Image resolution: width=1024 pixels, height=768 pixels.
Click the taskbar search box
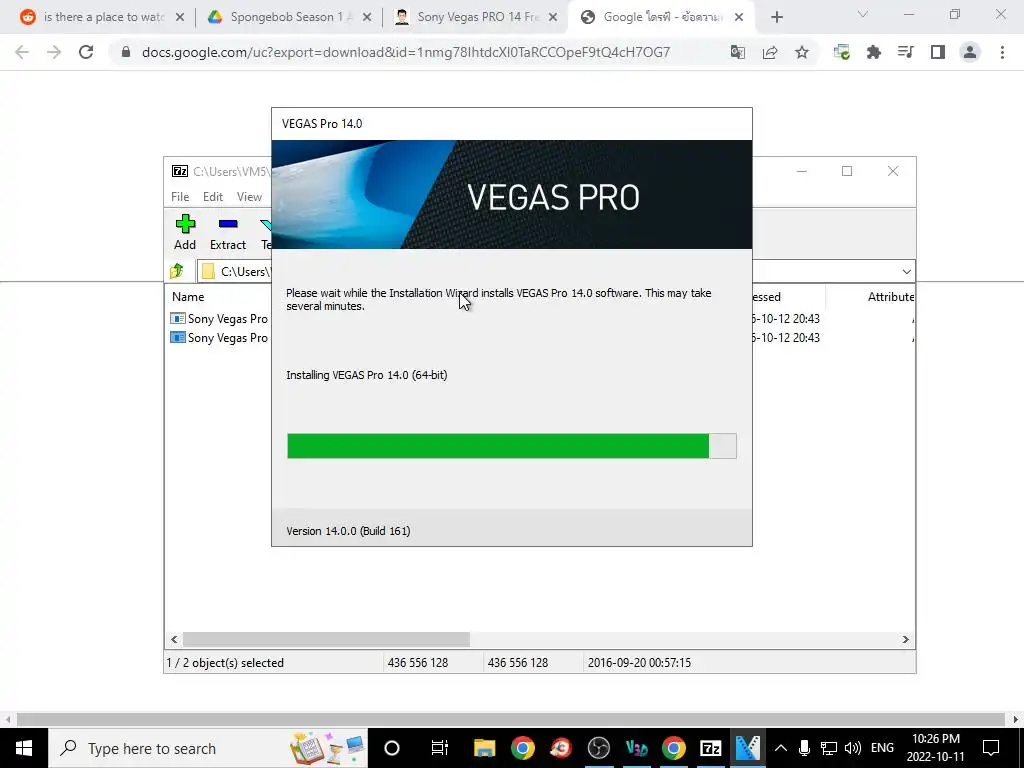208,748
